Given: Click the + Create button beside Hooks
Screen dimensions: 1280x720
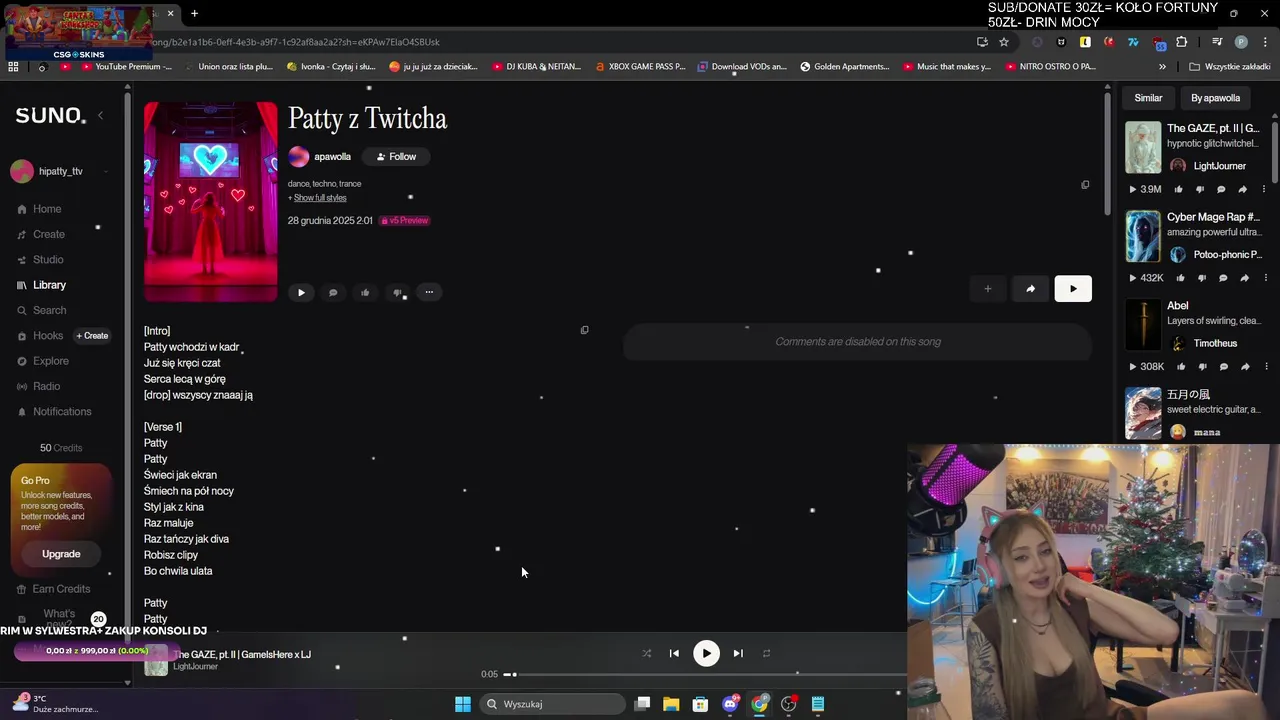Looking at the screenshot, I should [92, 336].
